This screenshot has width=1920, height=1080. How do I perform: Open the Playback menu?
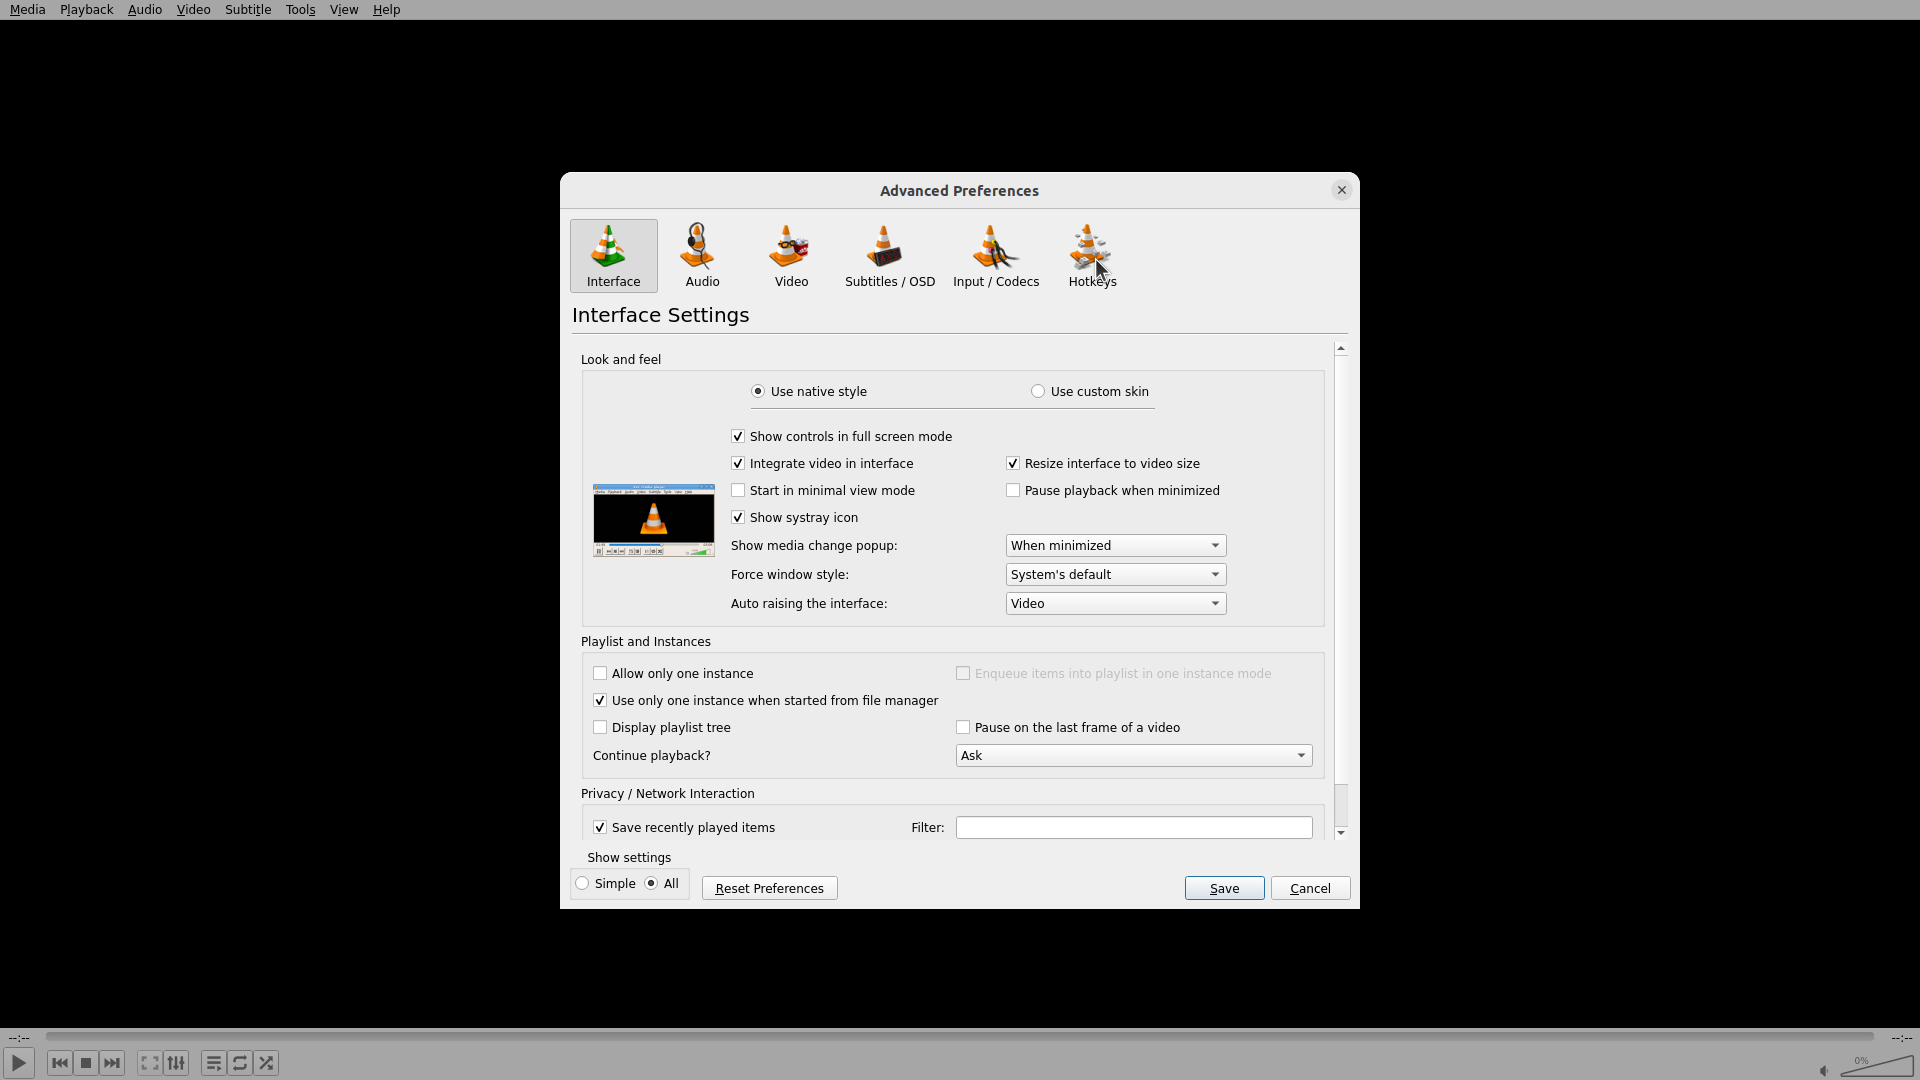86,10
